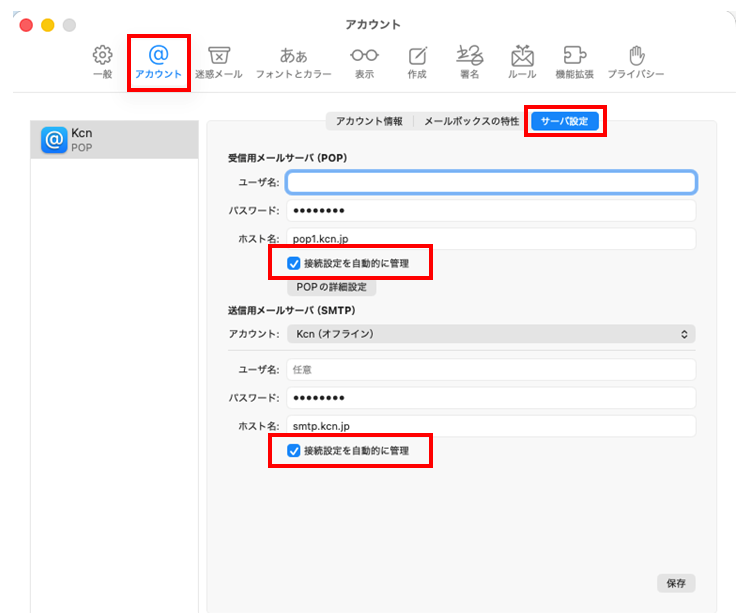Select the 署名 signature icon
The width and height of the screenshot is (739, 613).
pyautogui.click(x=468, y=62)
